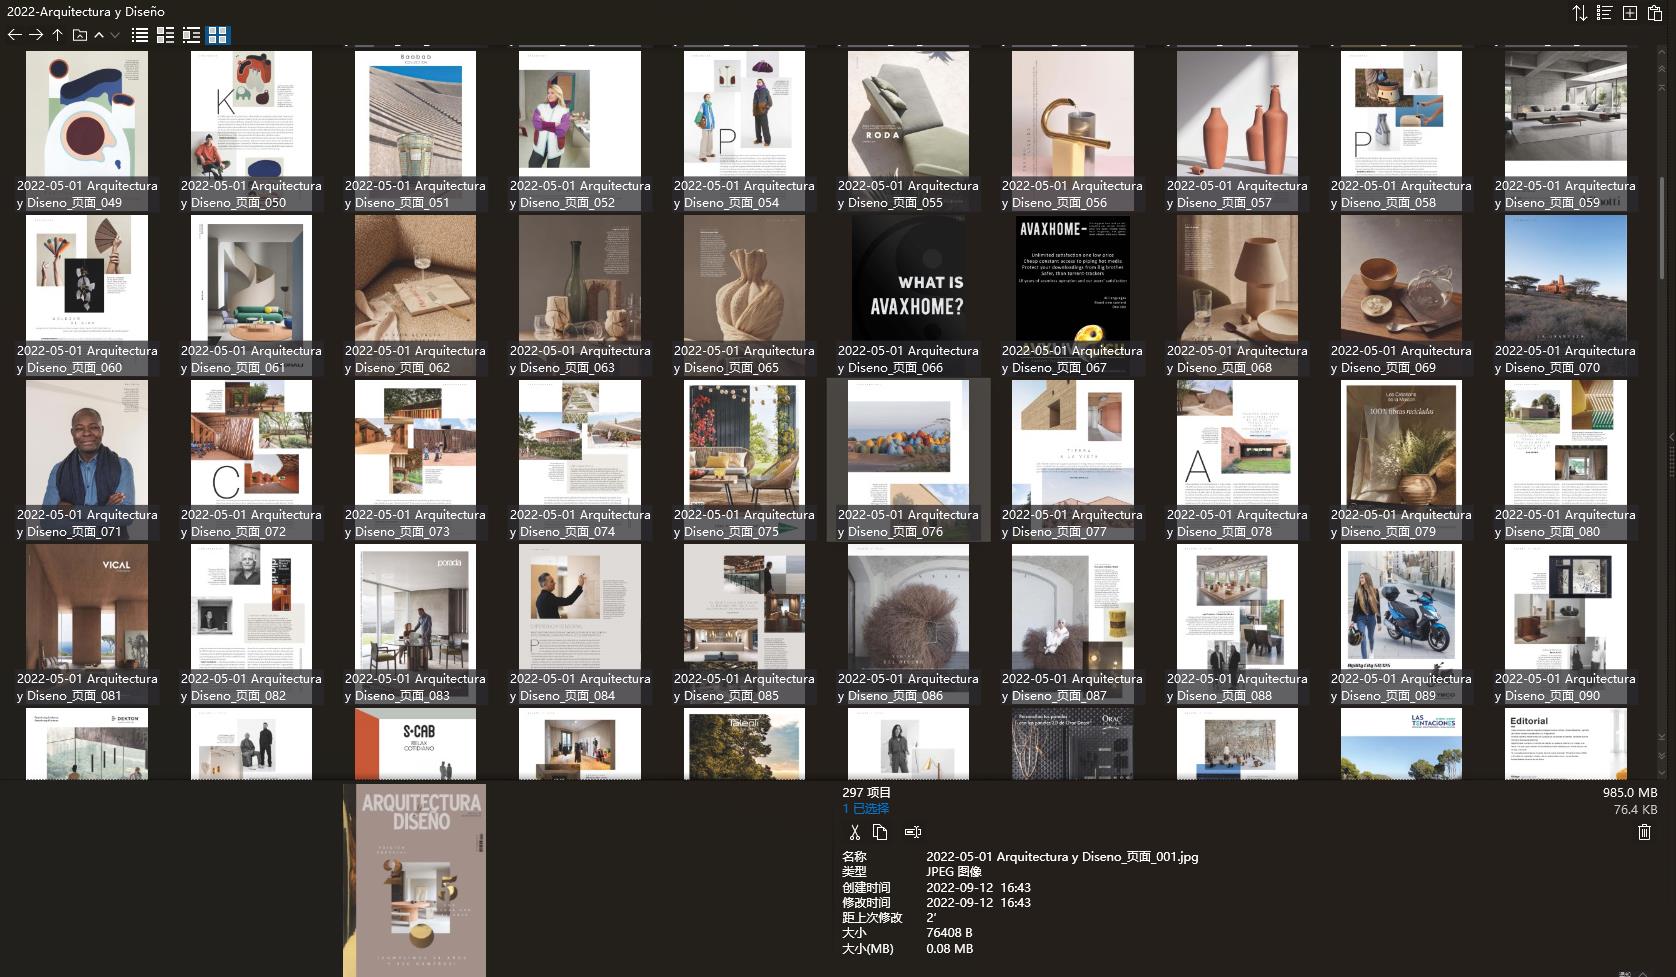Paste from clipboard using top-right icon
Screen dimensions: 1676x977
pos(1656,13)
